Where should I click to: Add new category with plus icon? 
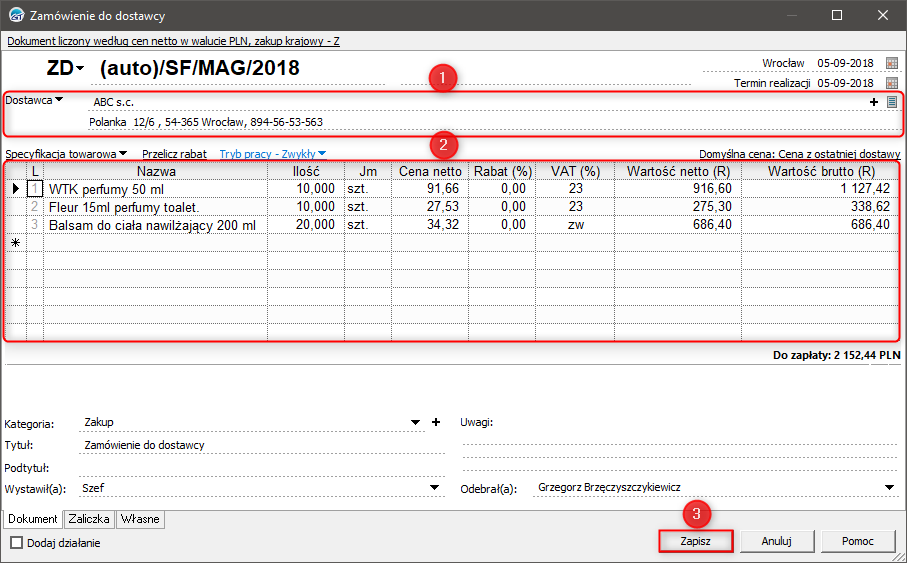436,422
